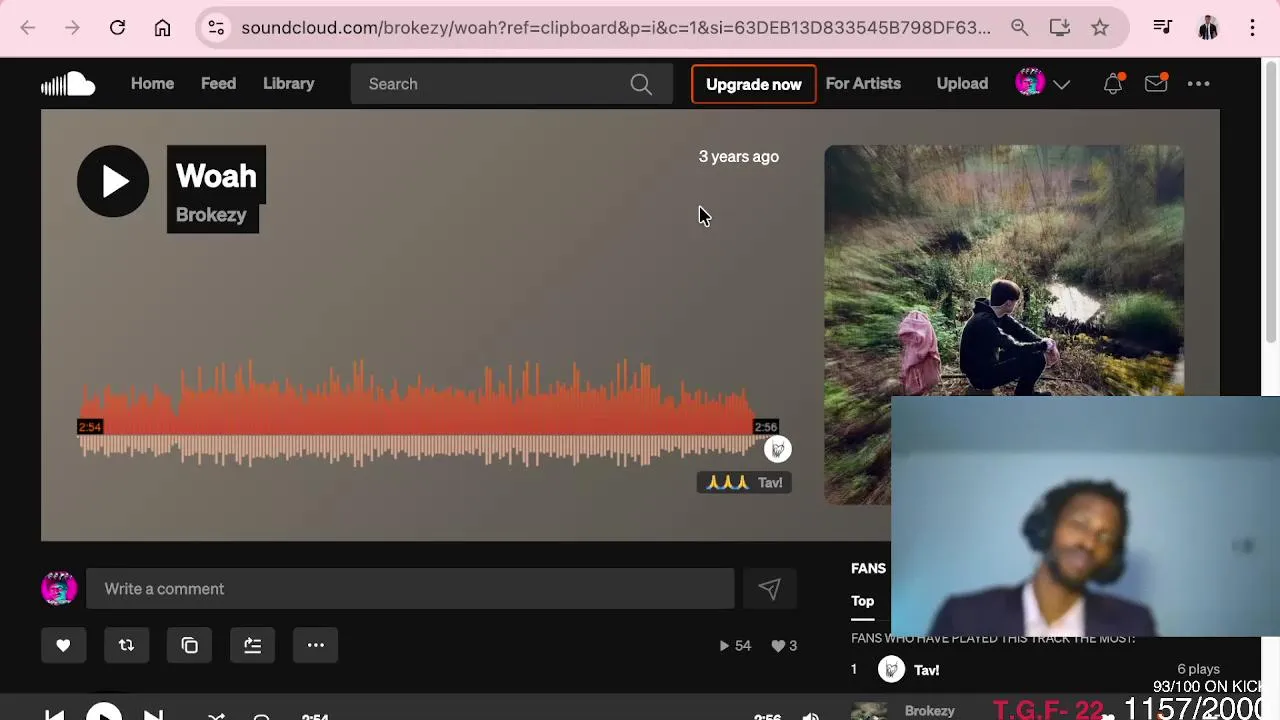Bookmark this page with the star
This screenshot has height=720, width=1280.
coord(1100,28)
